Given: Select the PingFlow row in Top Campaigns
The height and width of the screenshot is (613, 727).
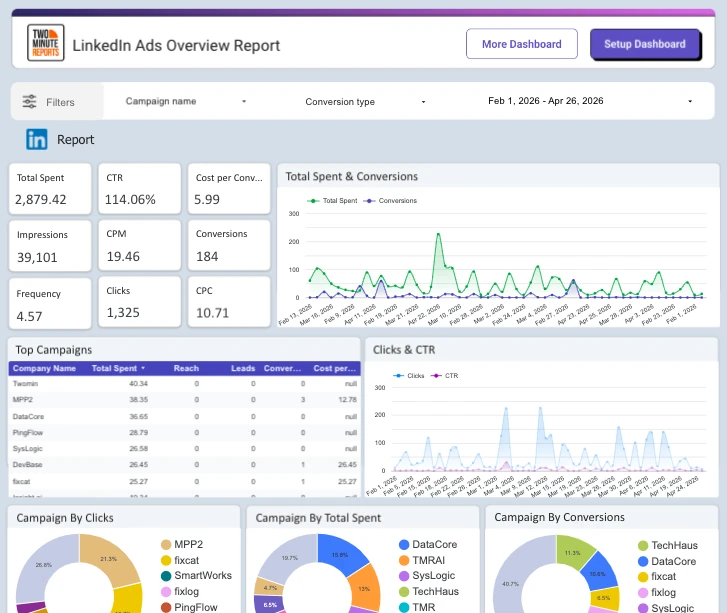Looking at the screenshot, I should tap(185, 433).
